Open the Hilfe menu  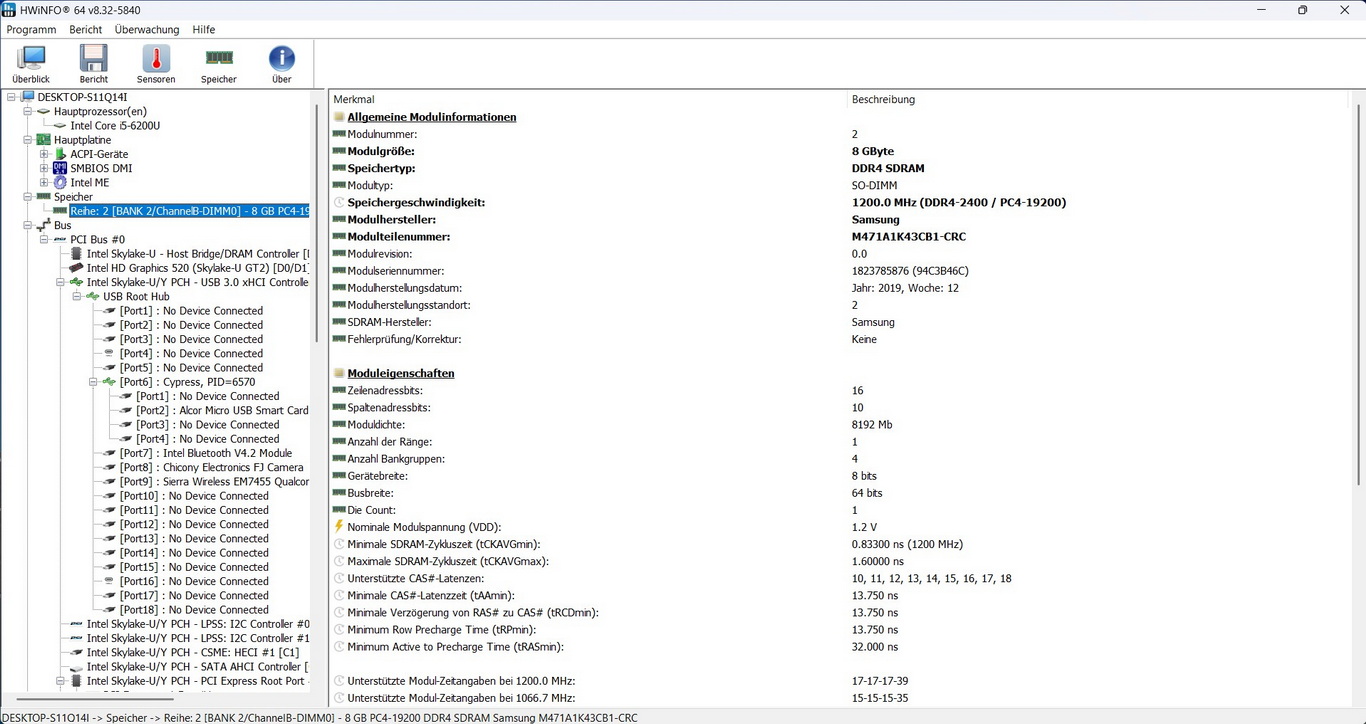click(204, 30)
